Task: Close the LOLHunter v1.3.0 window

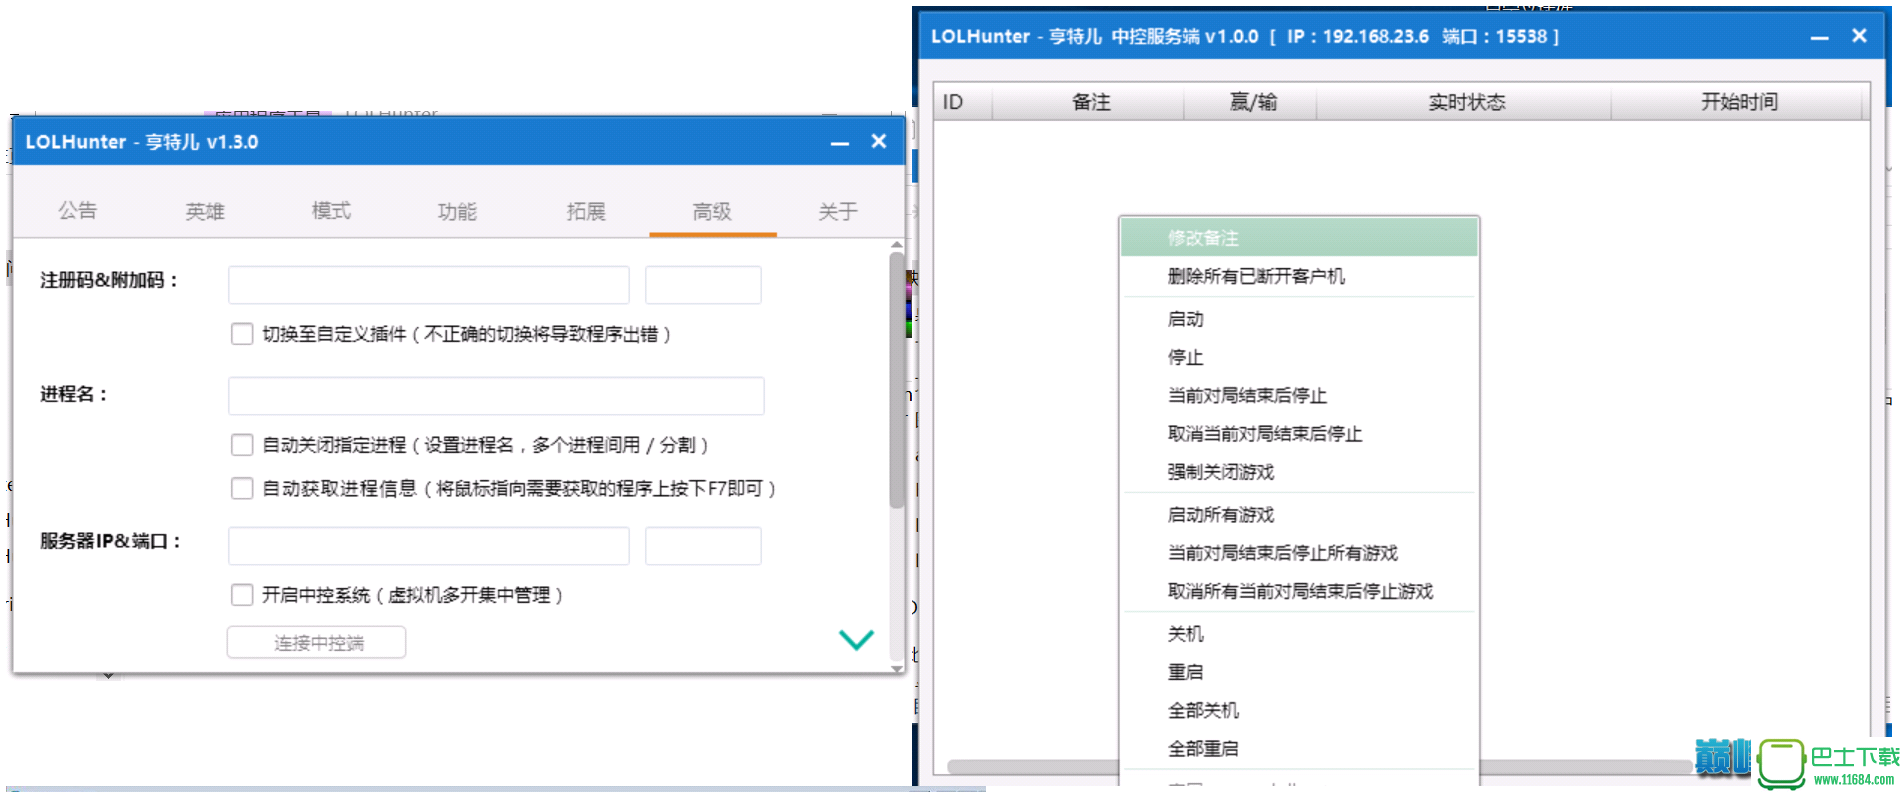Action: point(879,142)
